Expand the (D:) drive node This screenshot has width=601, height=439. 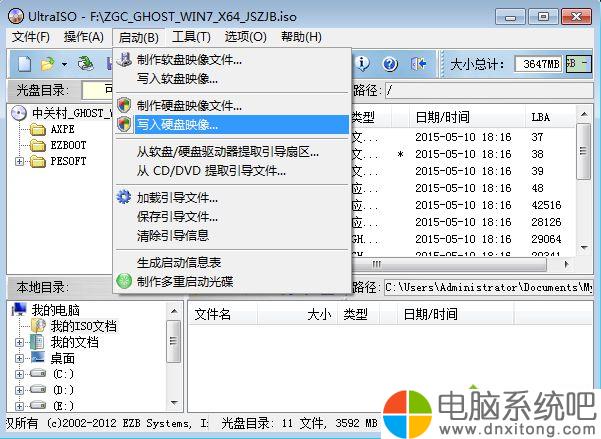[x=19, y=390]
